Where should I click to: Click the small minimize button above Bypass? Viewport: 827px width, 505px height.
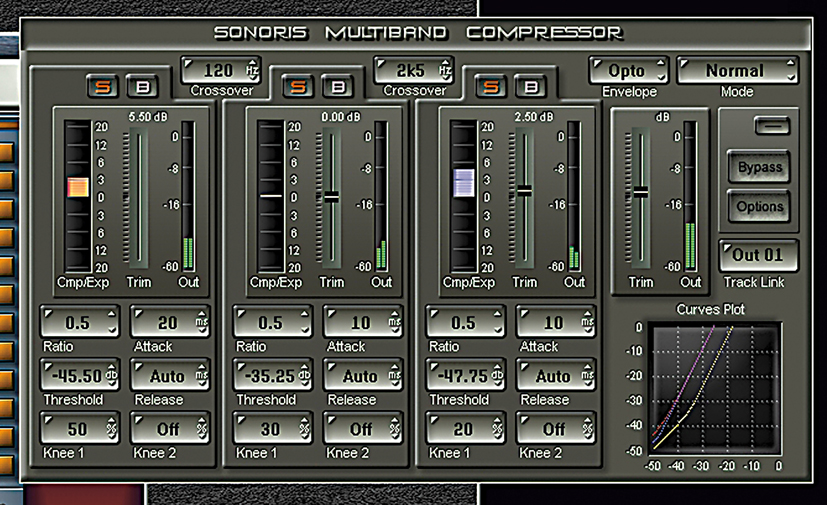point(772,126)
